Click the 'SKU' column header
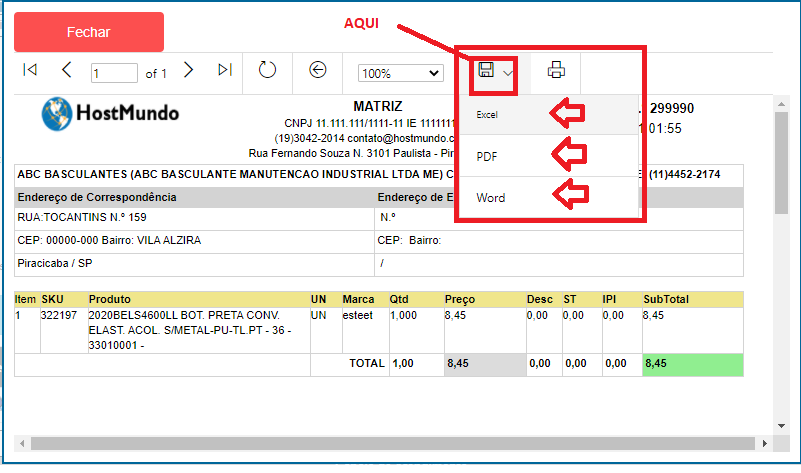The height and width of the screenshot is (473, 801). point(53,299)
